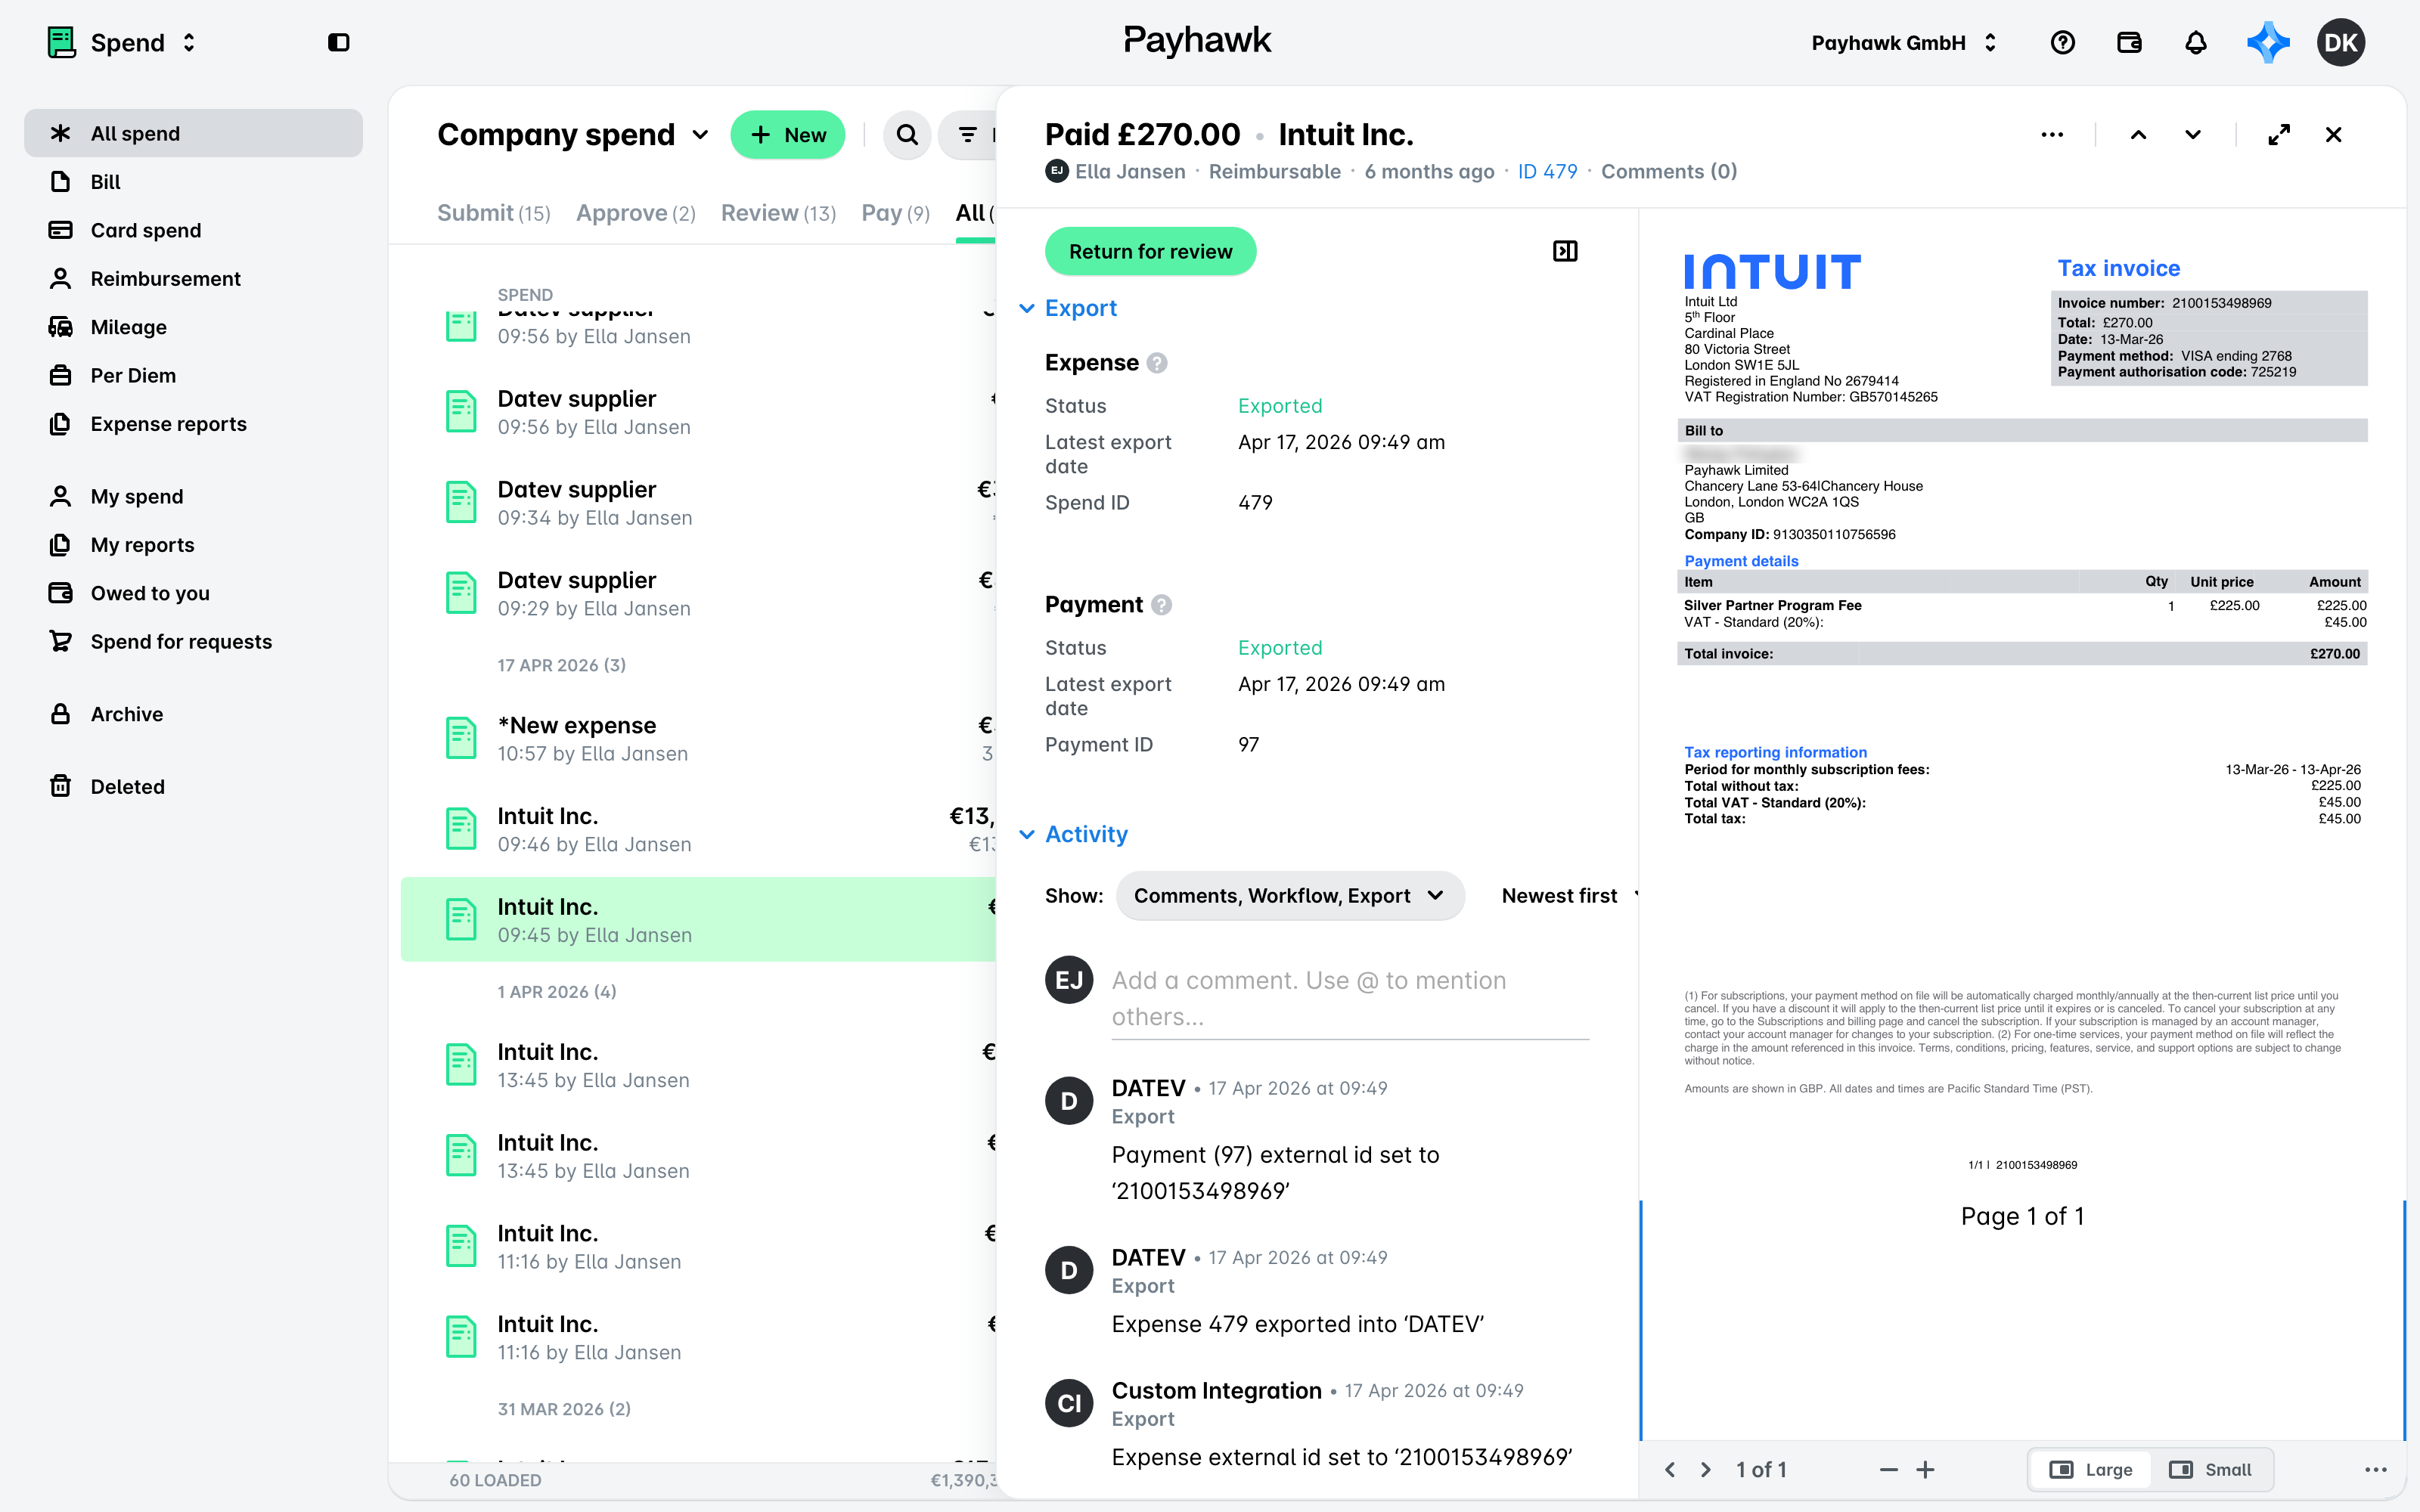Open the blue AI assistant star icon

click(x=2268, y=42)
